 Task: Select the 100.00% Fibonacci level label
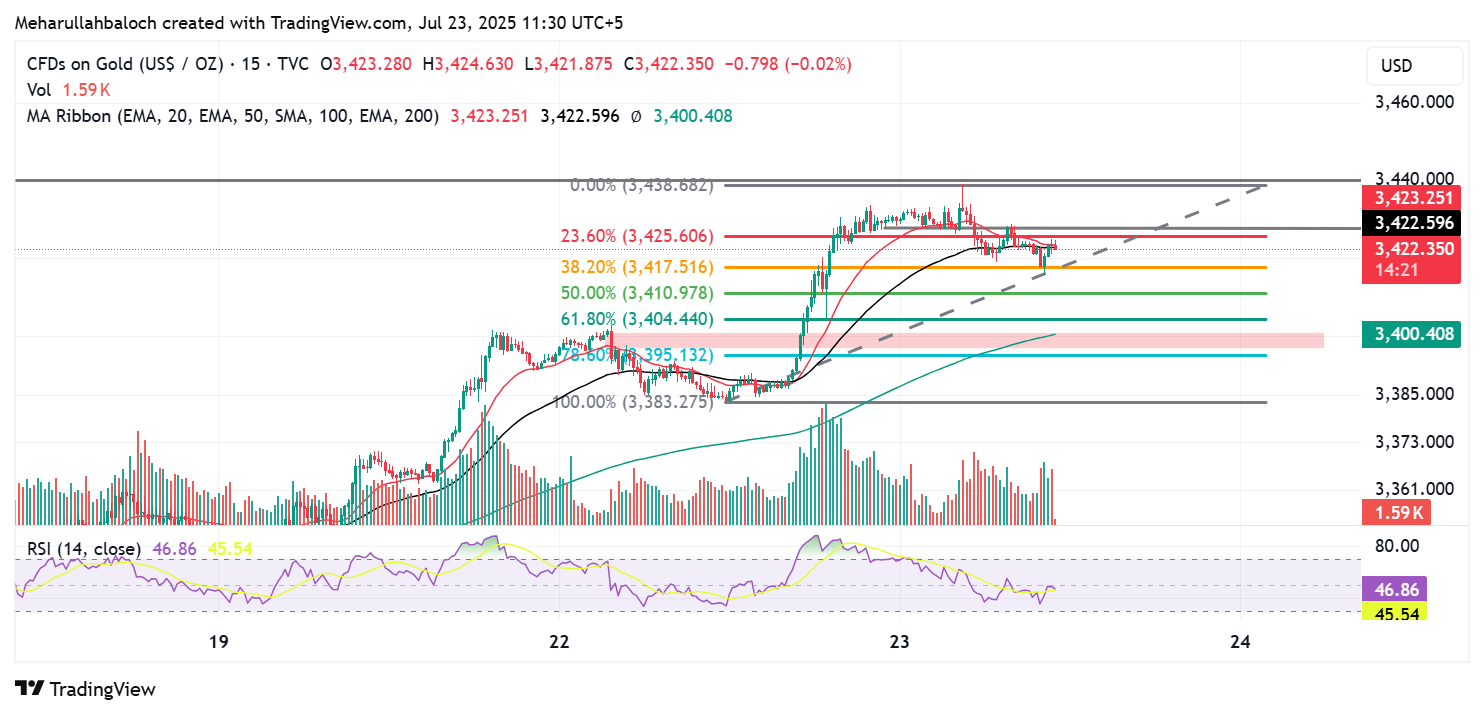coord(632,402)
